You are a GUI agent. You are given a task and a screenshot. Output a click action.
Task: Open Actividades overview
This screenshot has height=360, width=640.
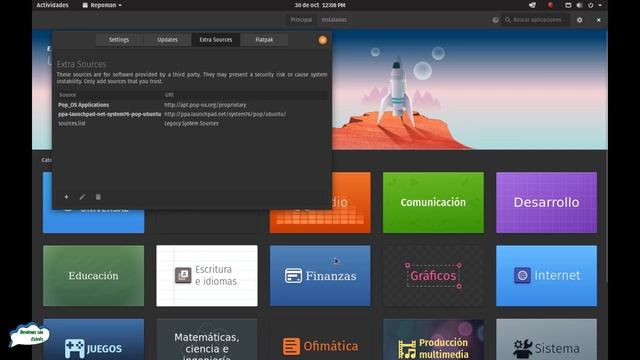[x=52, y=5]
